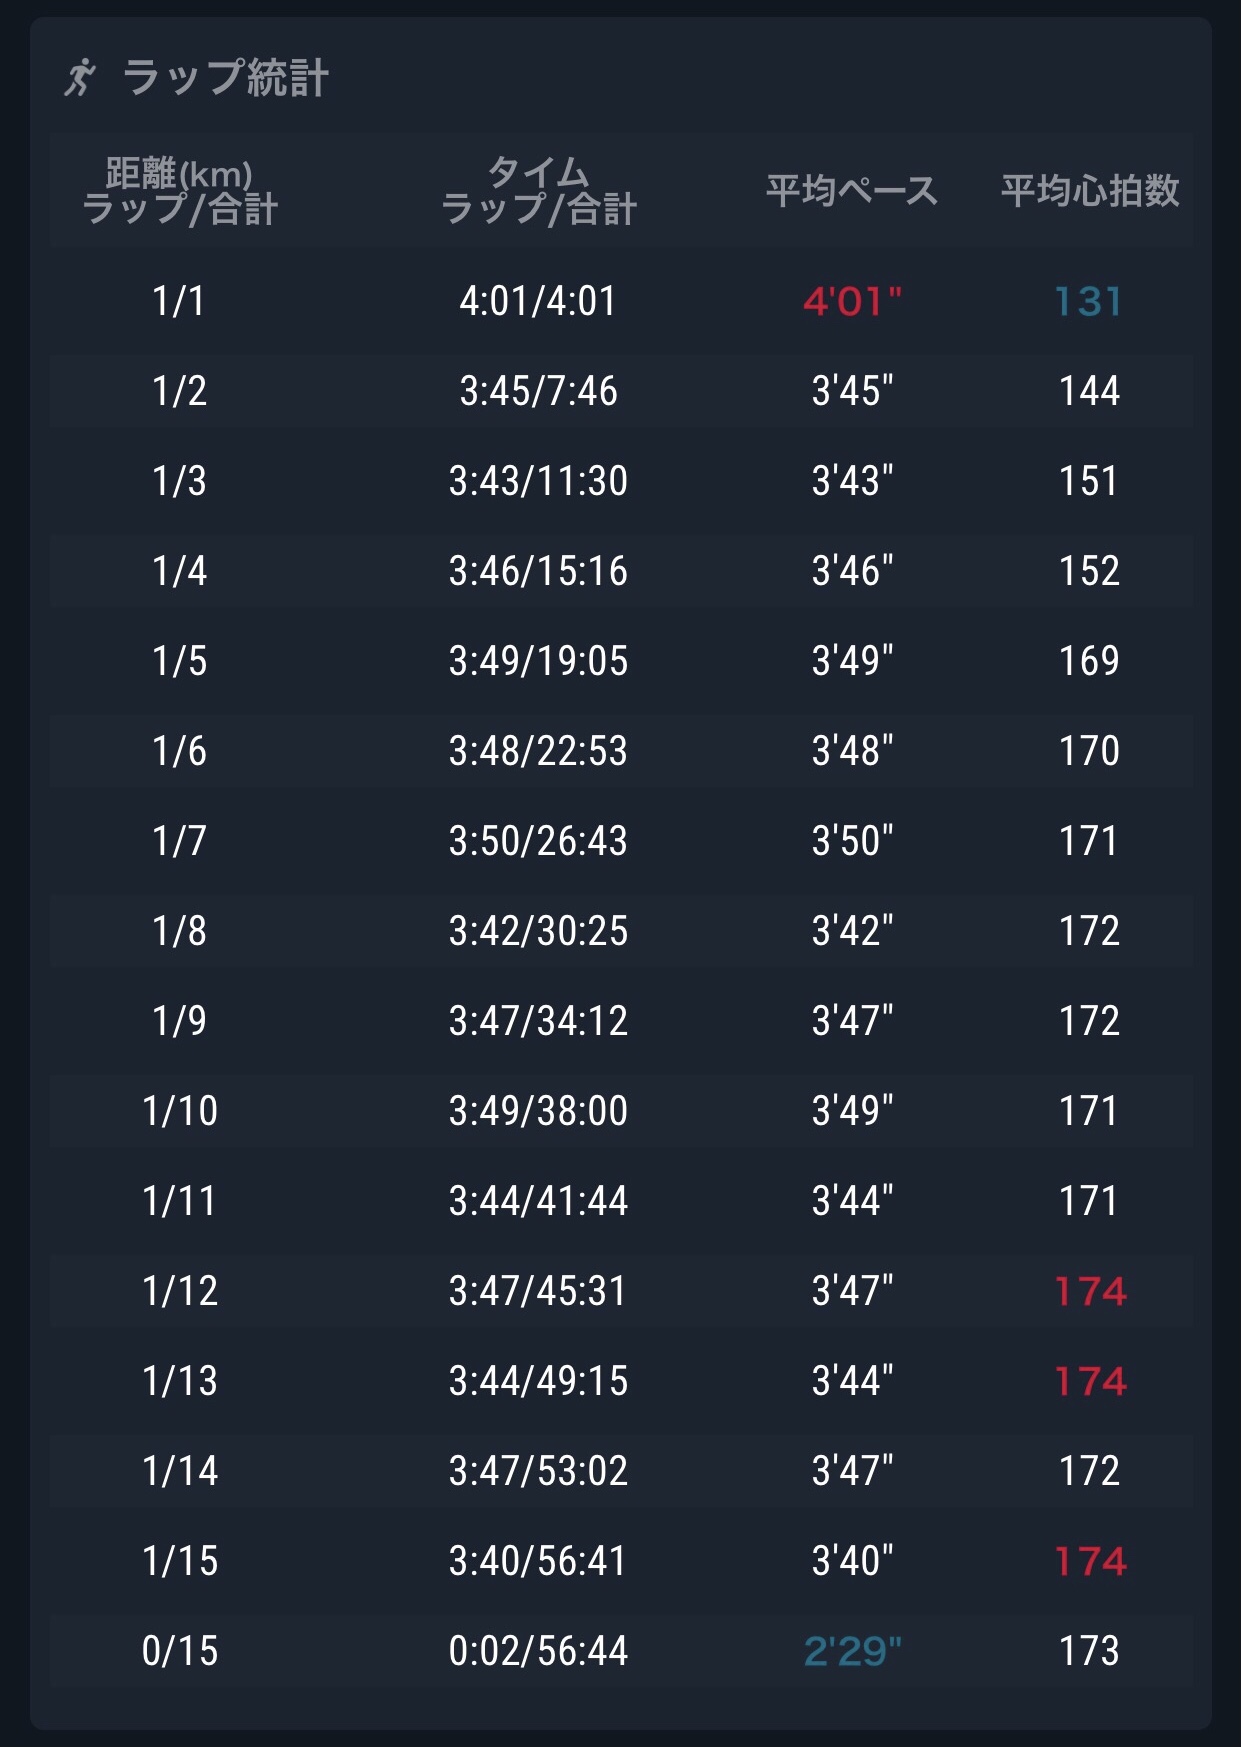
Task: Click lap time 3:49/38:00
Action: click(x=538, y=1111)
